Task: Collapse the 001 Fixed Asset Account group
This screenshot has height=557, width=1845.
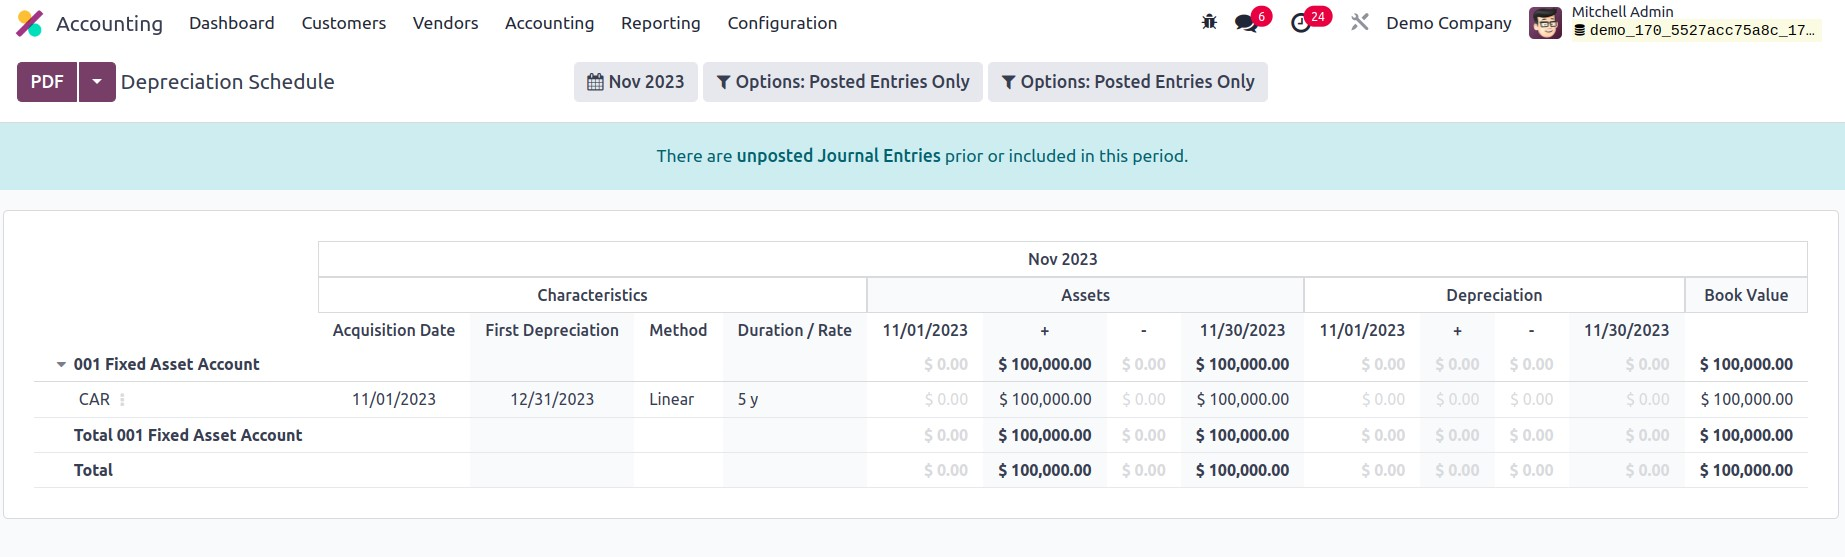Action: (61, 365)
